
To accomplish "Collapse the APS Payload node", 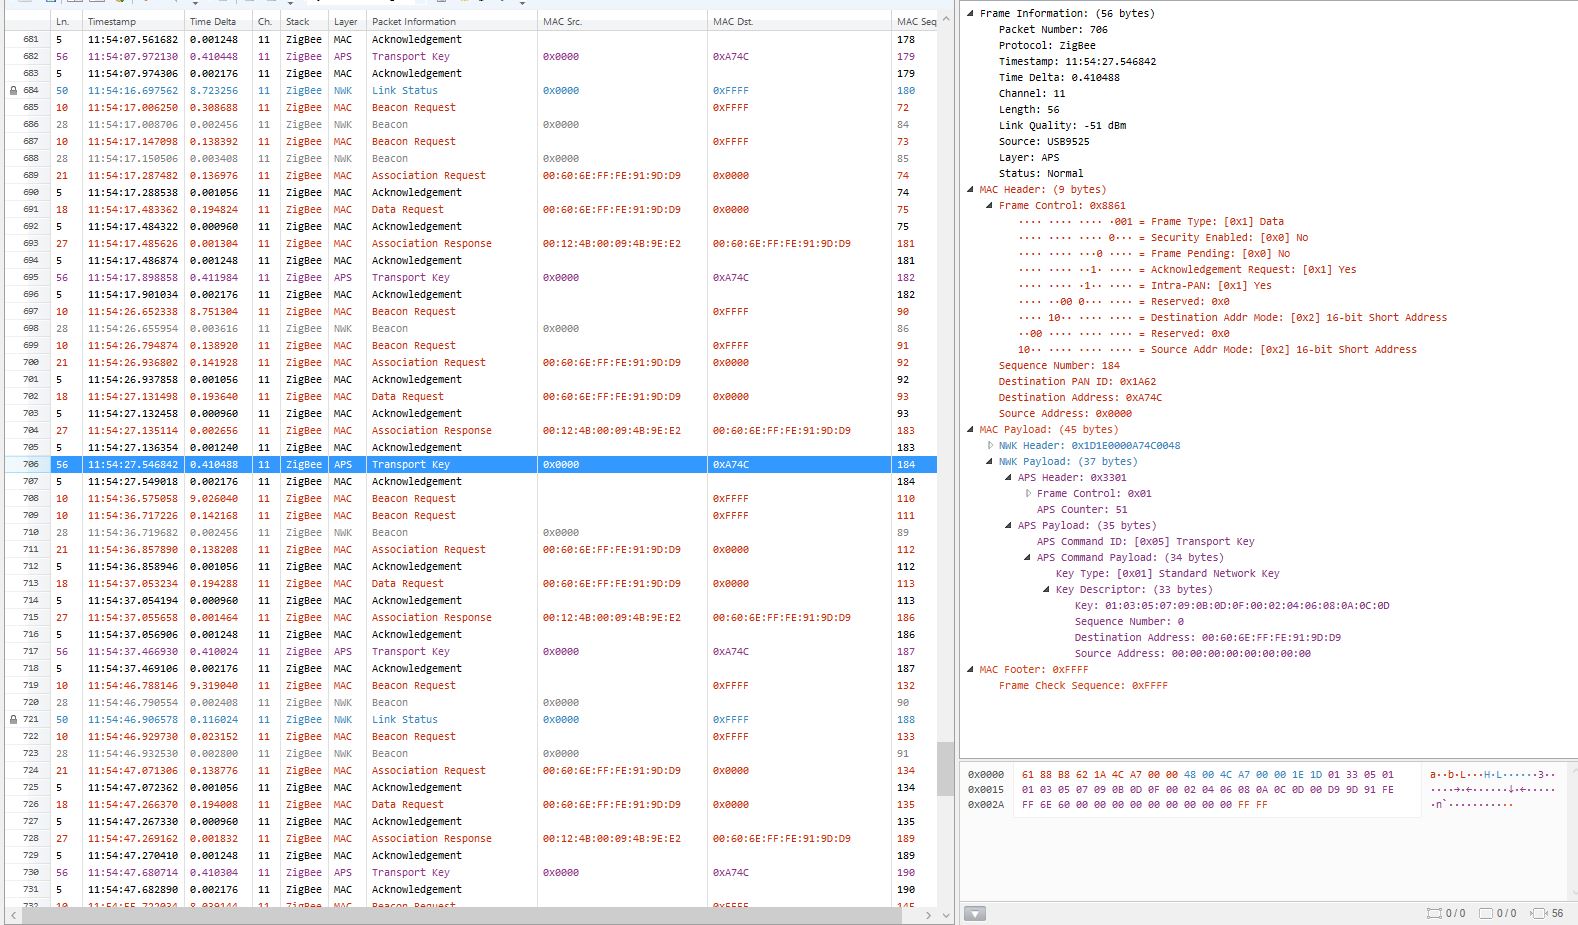I will pos(1008,525).
